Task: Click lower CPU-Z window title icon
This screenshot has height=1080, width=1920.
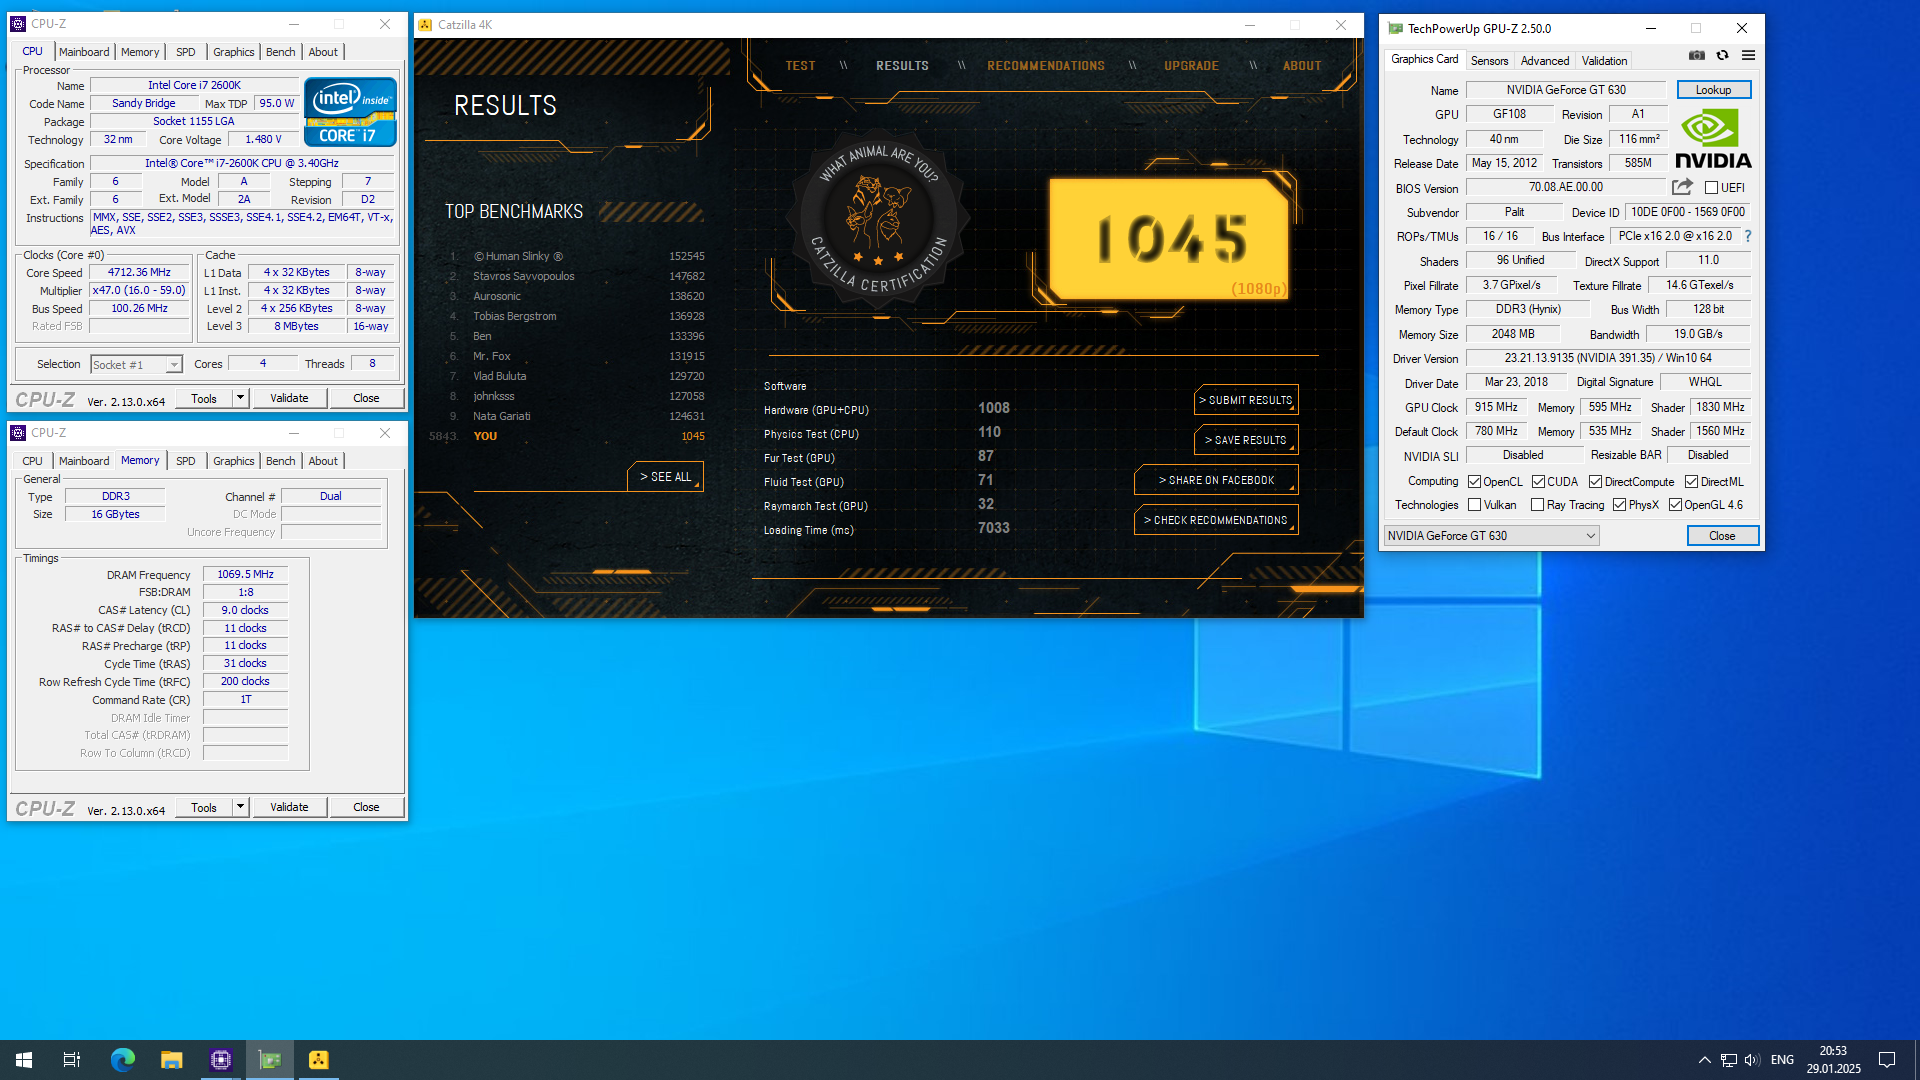Action: [x=18, y=433]
